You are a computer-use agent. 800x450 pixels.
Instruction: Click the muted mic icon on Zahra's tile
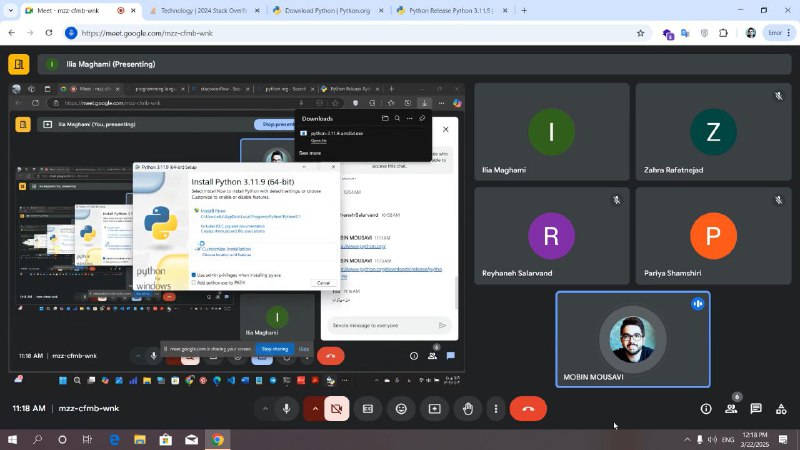tap(779, 96)
